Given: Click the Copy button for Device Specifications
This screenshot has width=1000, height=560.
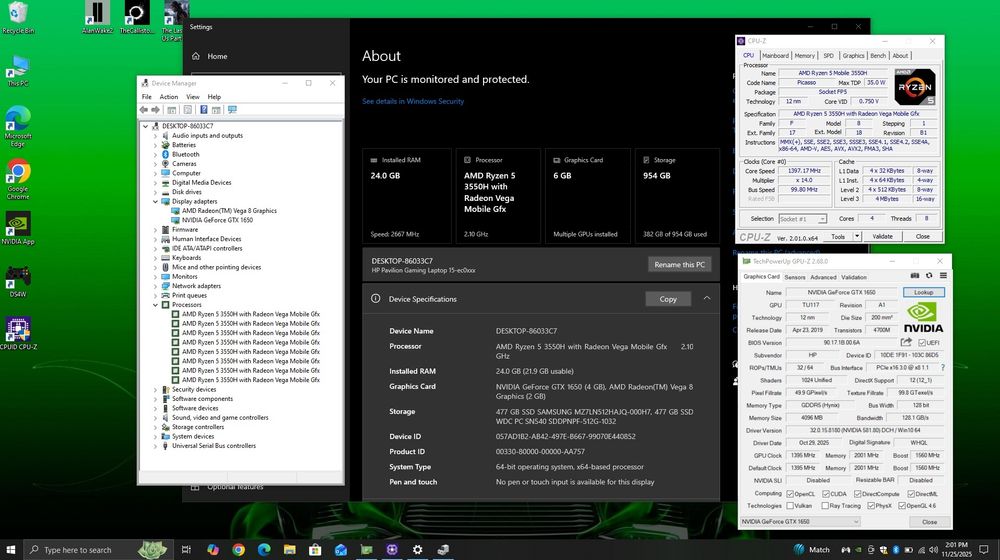Looking at the screenshot, I should [668, 299].
